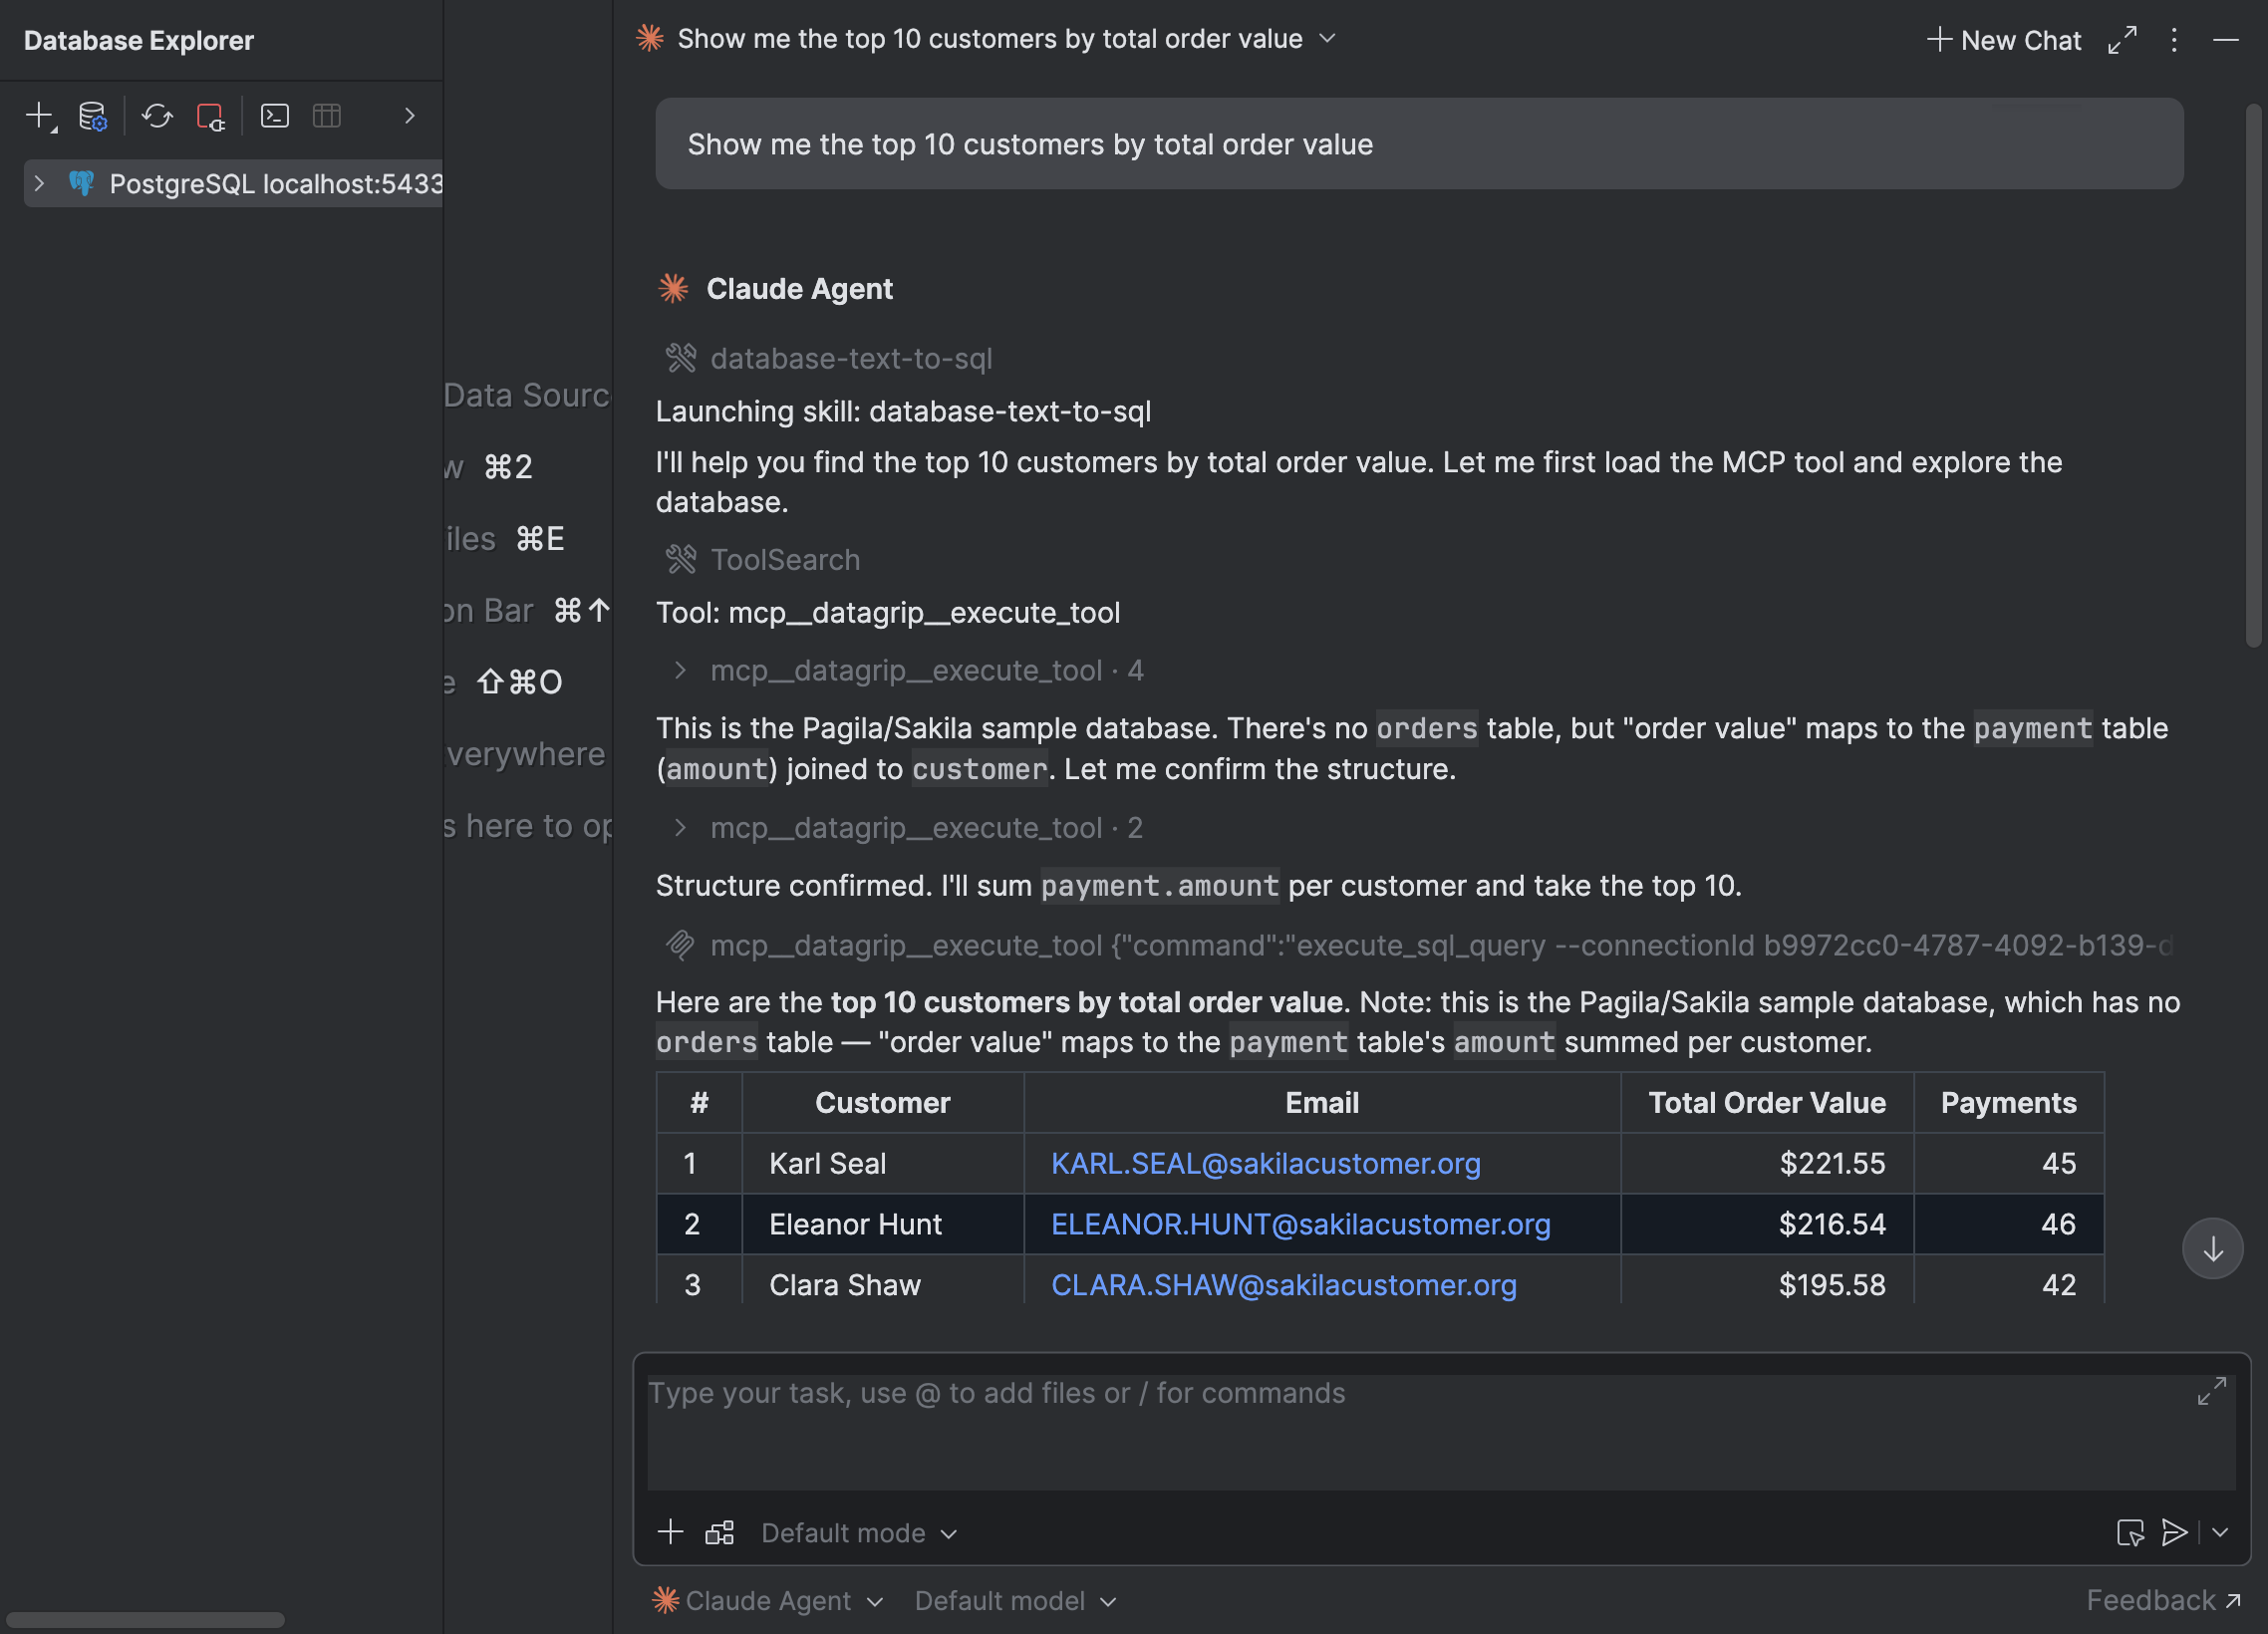Hide the AI chat panel
The height and width of the screenshot is (1634, 2268).
point(2226,40)
